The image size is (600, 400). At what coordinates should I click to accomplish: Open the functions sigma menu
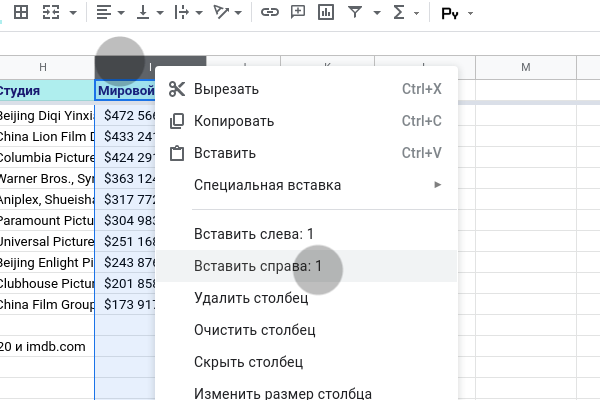click(x=399, y=13)
